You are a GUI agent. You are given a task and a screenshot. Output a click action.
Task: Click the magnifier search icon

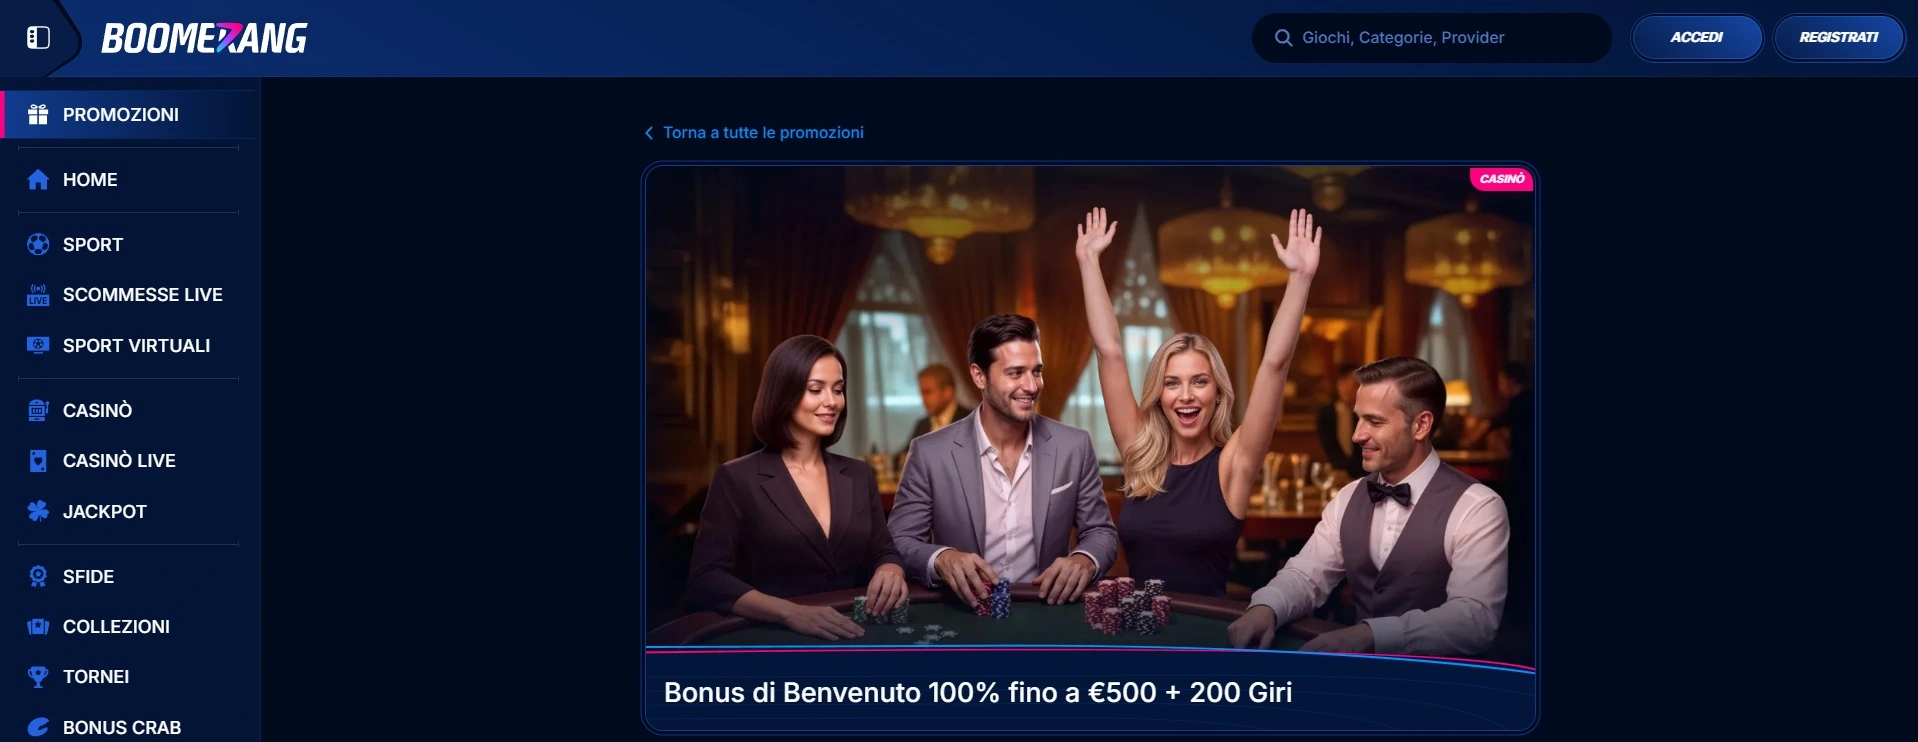pyautogui.click(x=1283, y=38)
